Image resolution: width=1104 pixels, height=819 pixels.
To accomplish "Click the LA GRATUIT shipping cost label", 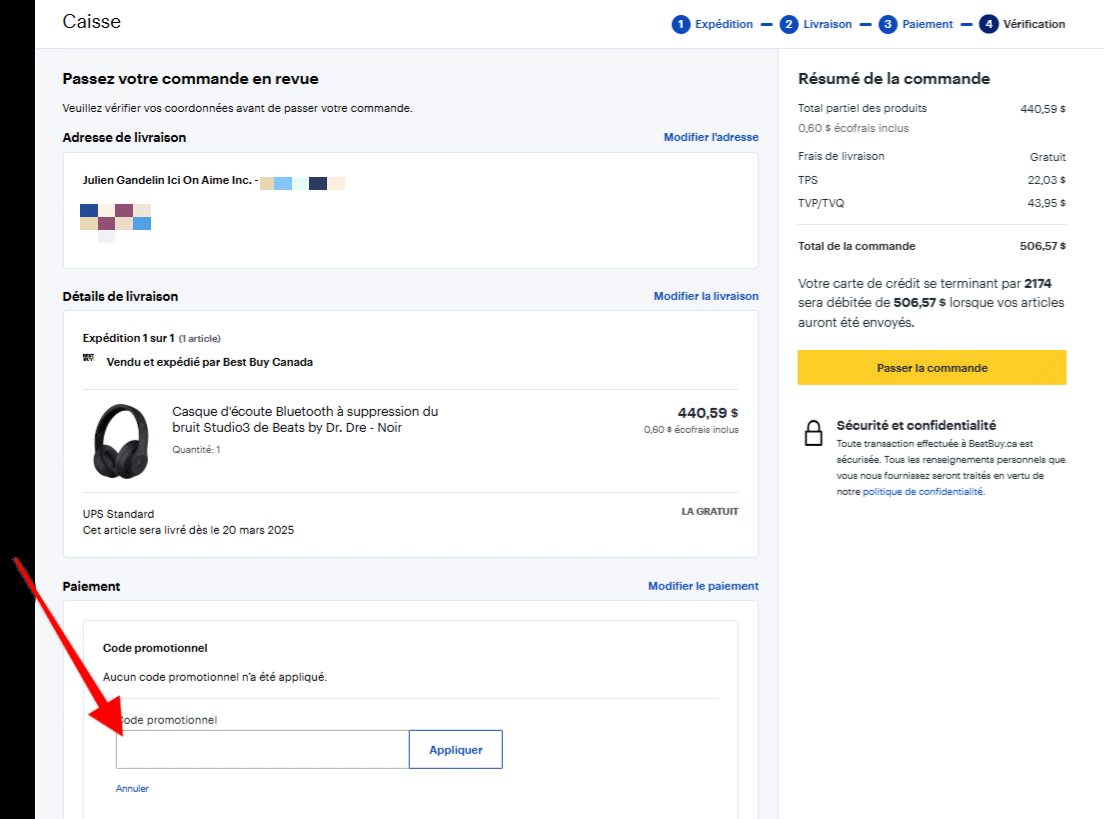I will pyautogui.click(x=710, y=511).
